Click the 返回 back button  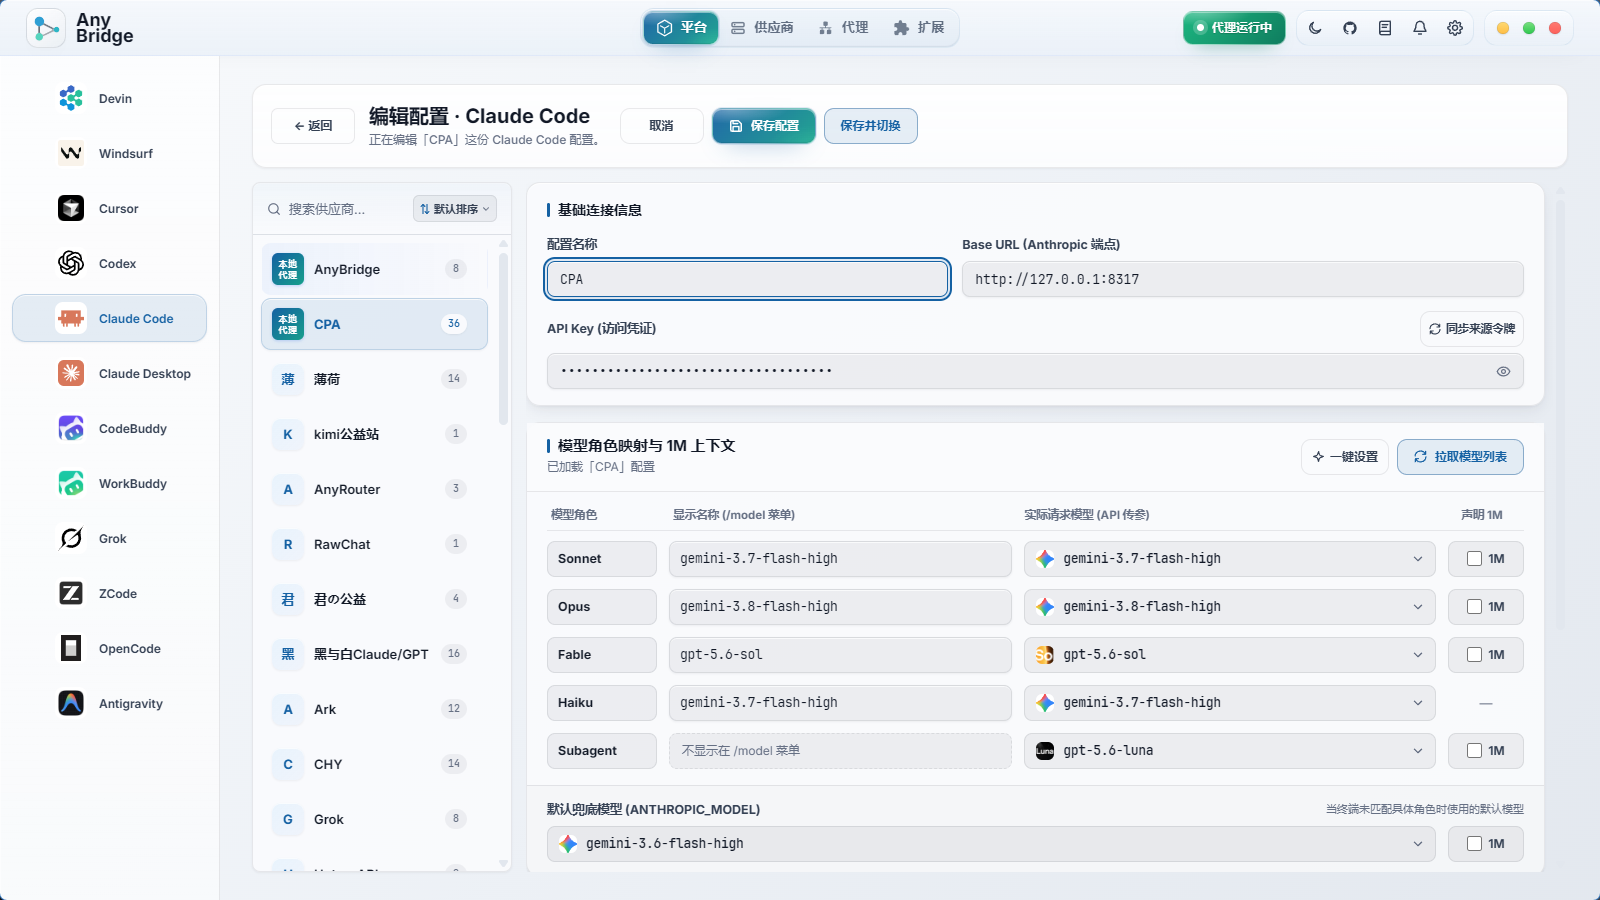pyautogui.click(x=313, y=126)
